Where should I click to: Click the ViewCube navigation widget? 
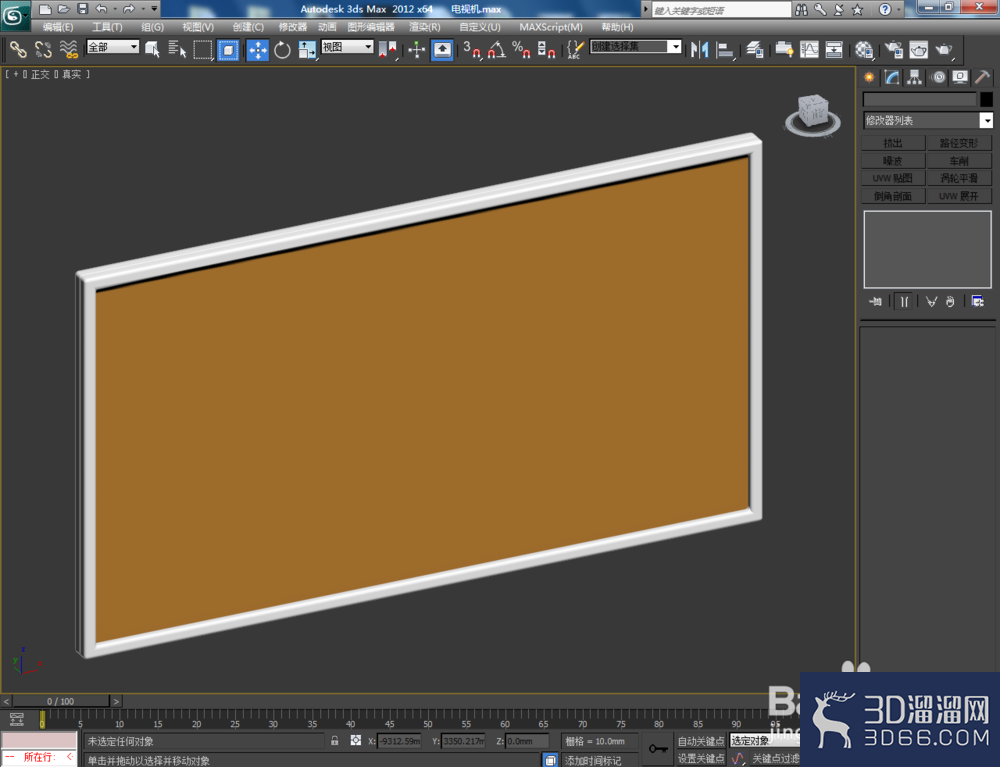pos(812,115)
